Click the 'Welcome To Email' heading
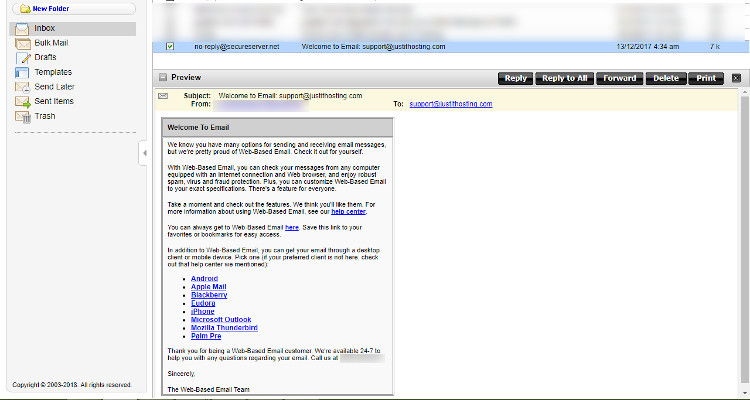750x400 pixels. coord(198,128)
